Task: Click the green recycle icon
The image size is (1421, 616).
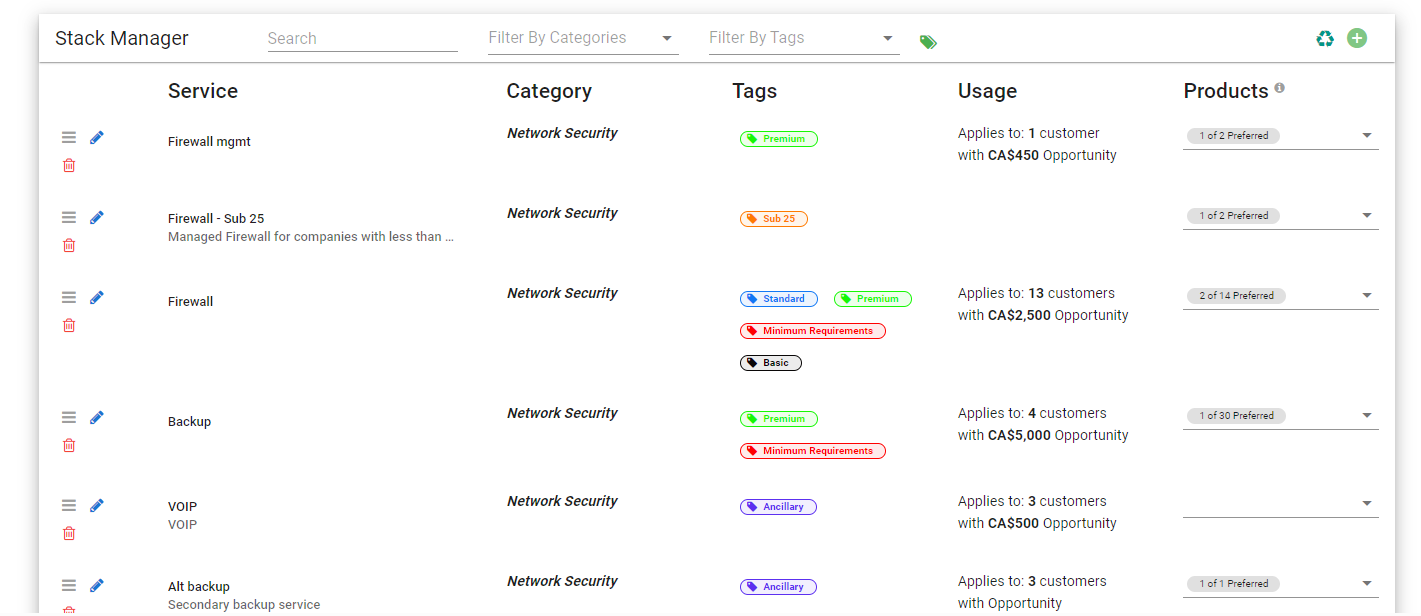Action: pos(1325,39)
